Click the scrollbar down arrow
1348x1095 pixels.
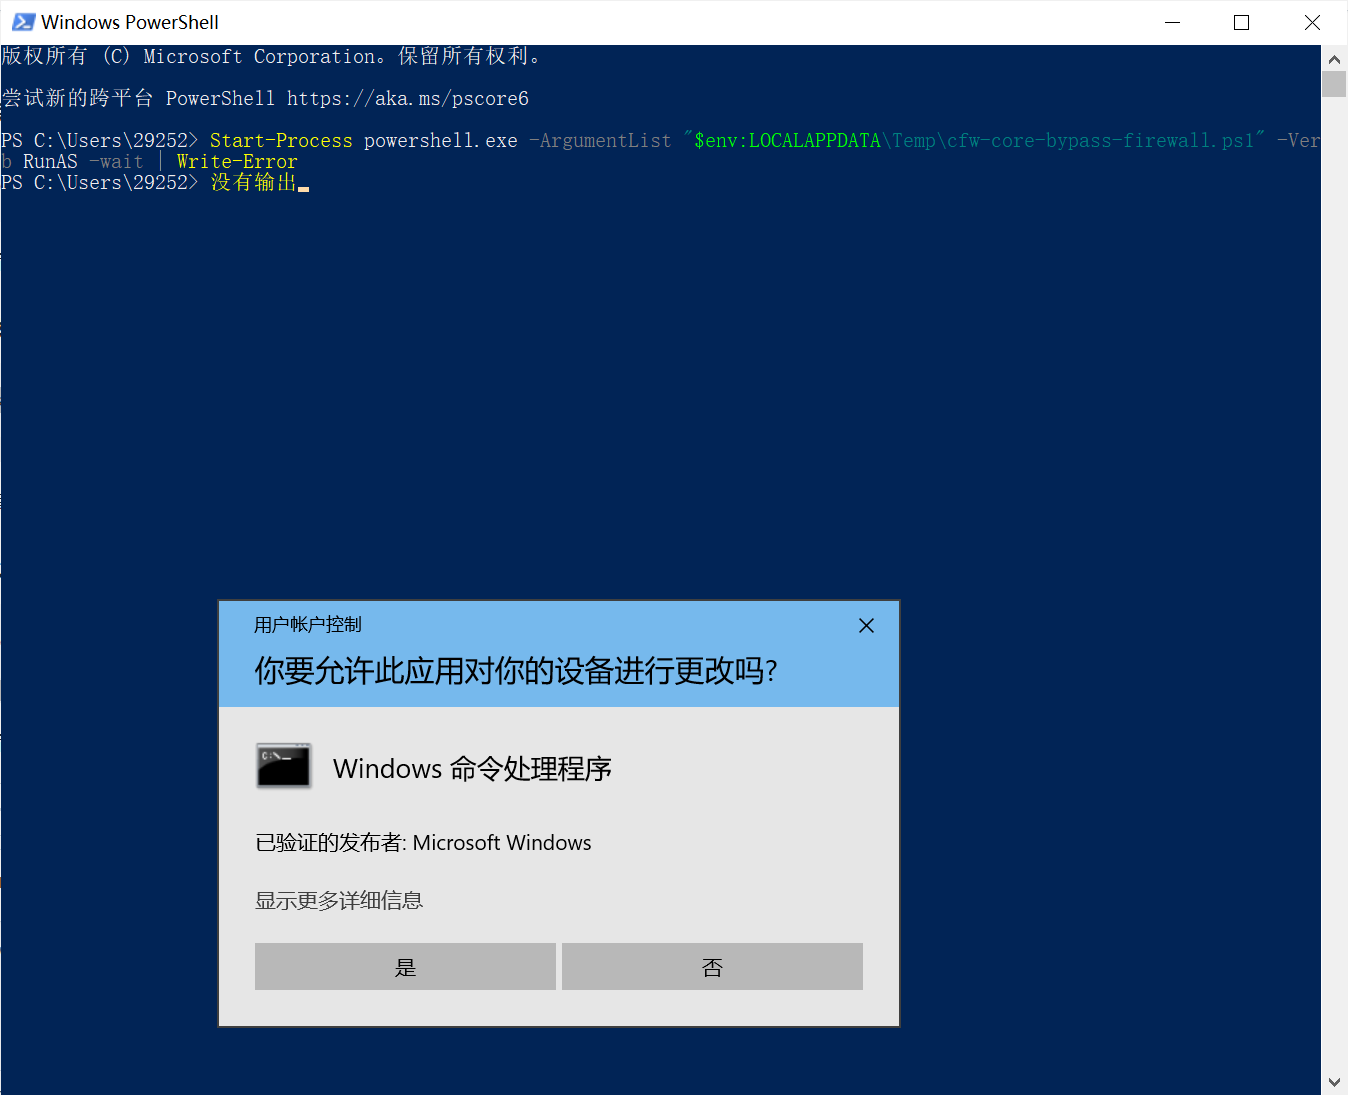tap(1334, 1081)
